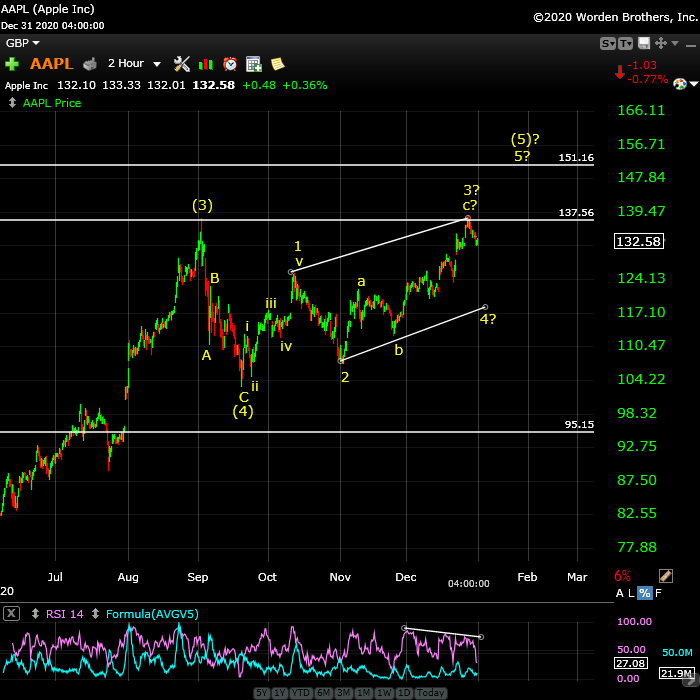700x700 pixels.
Task: Select the 95.15 horizontal line label
Action: [579, 425]
